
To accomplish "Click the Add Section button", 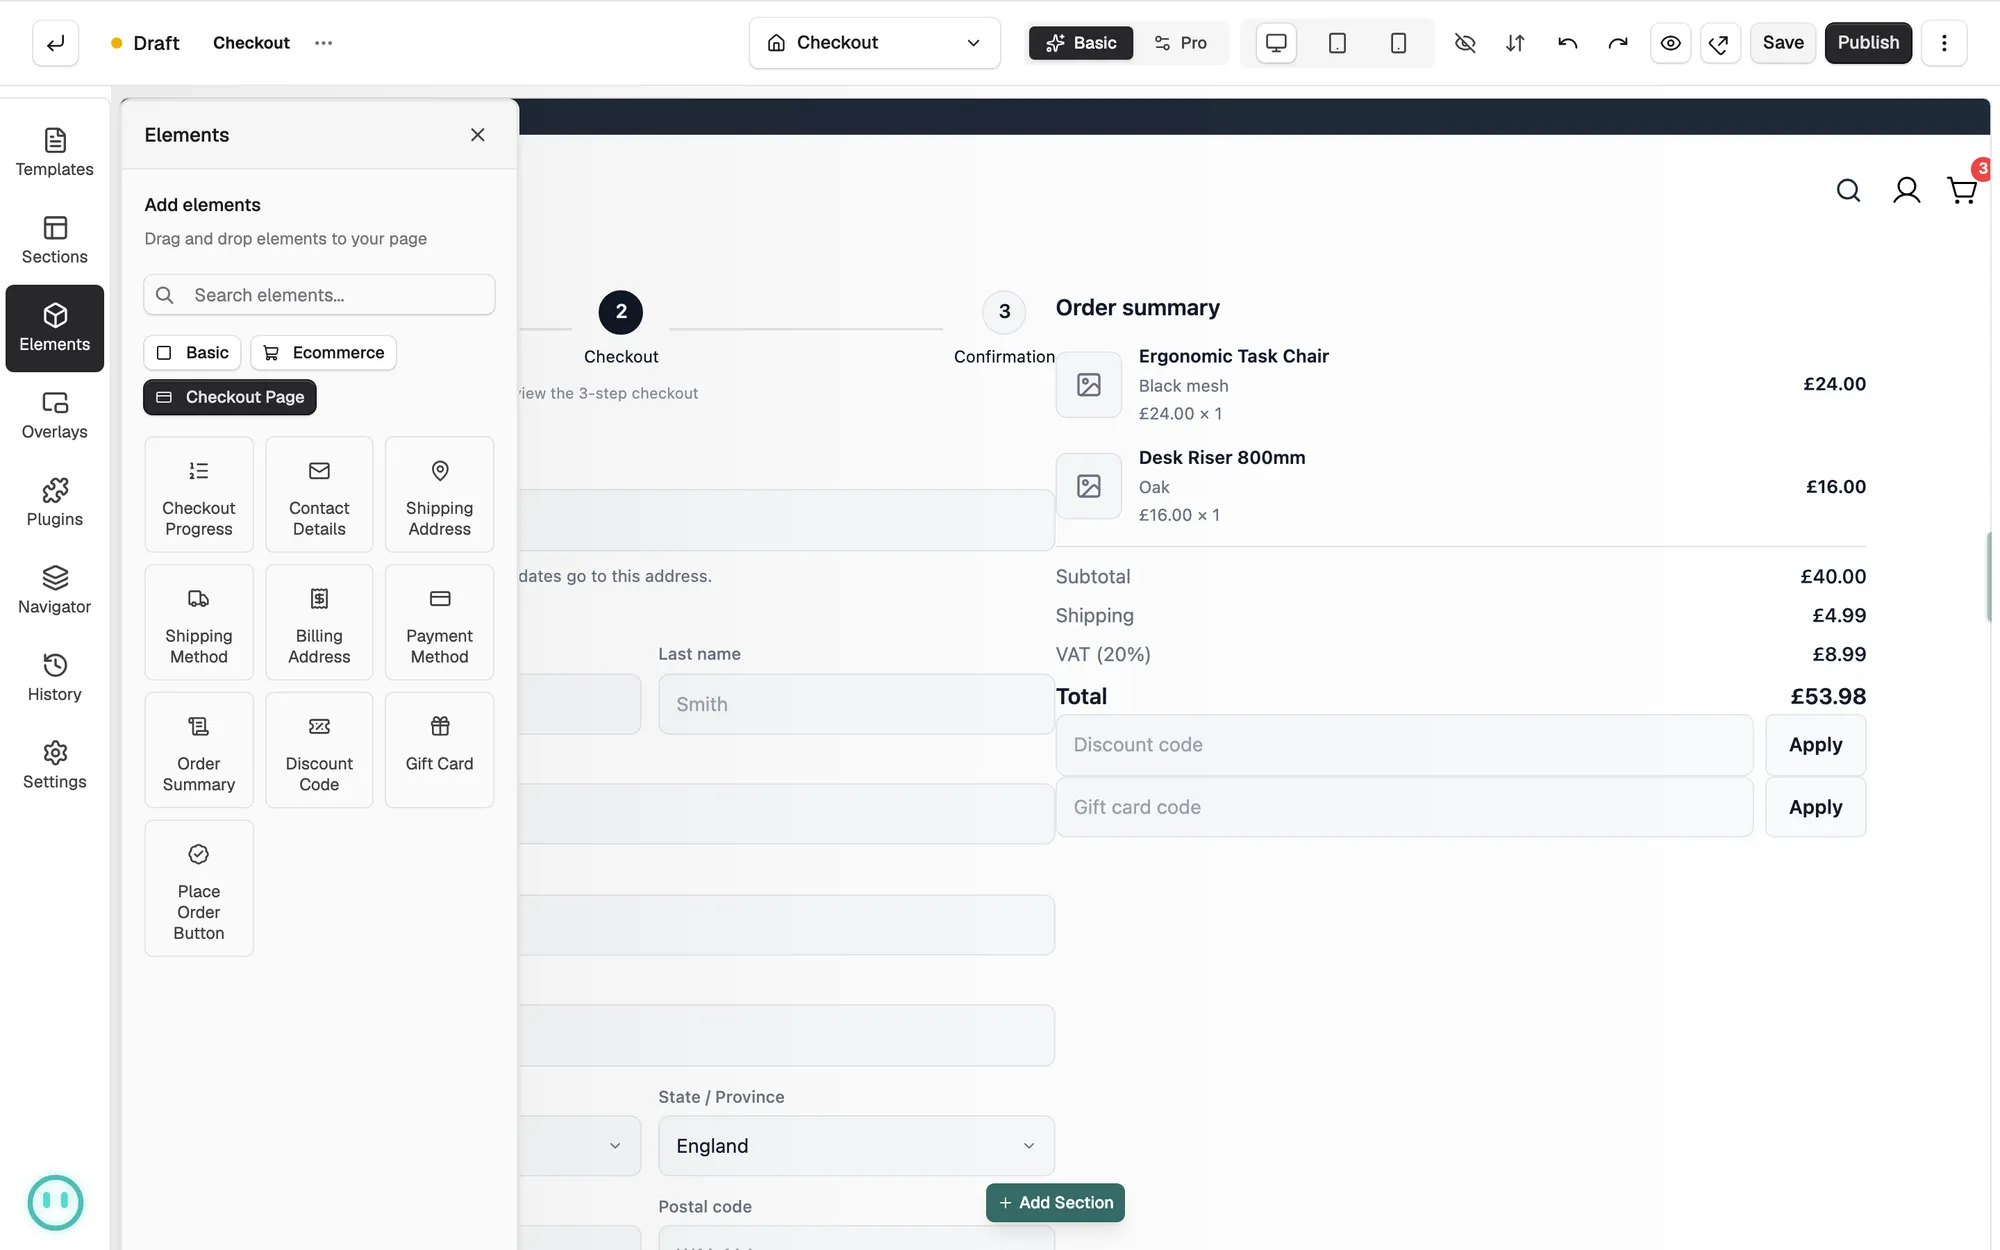I will point(1055,1203).
